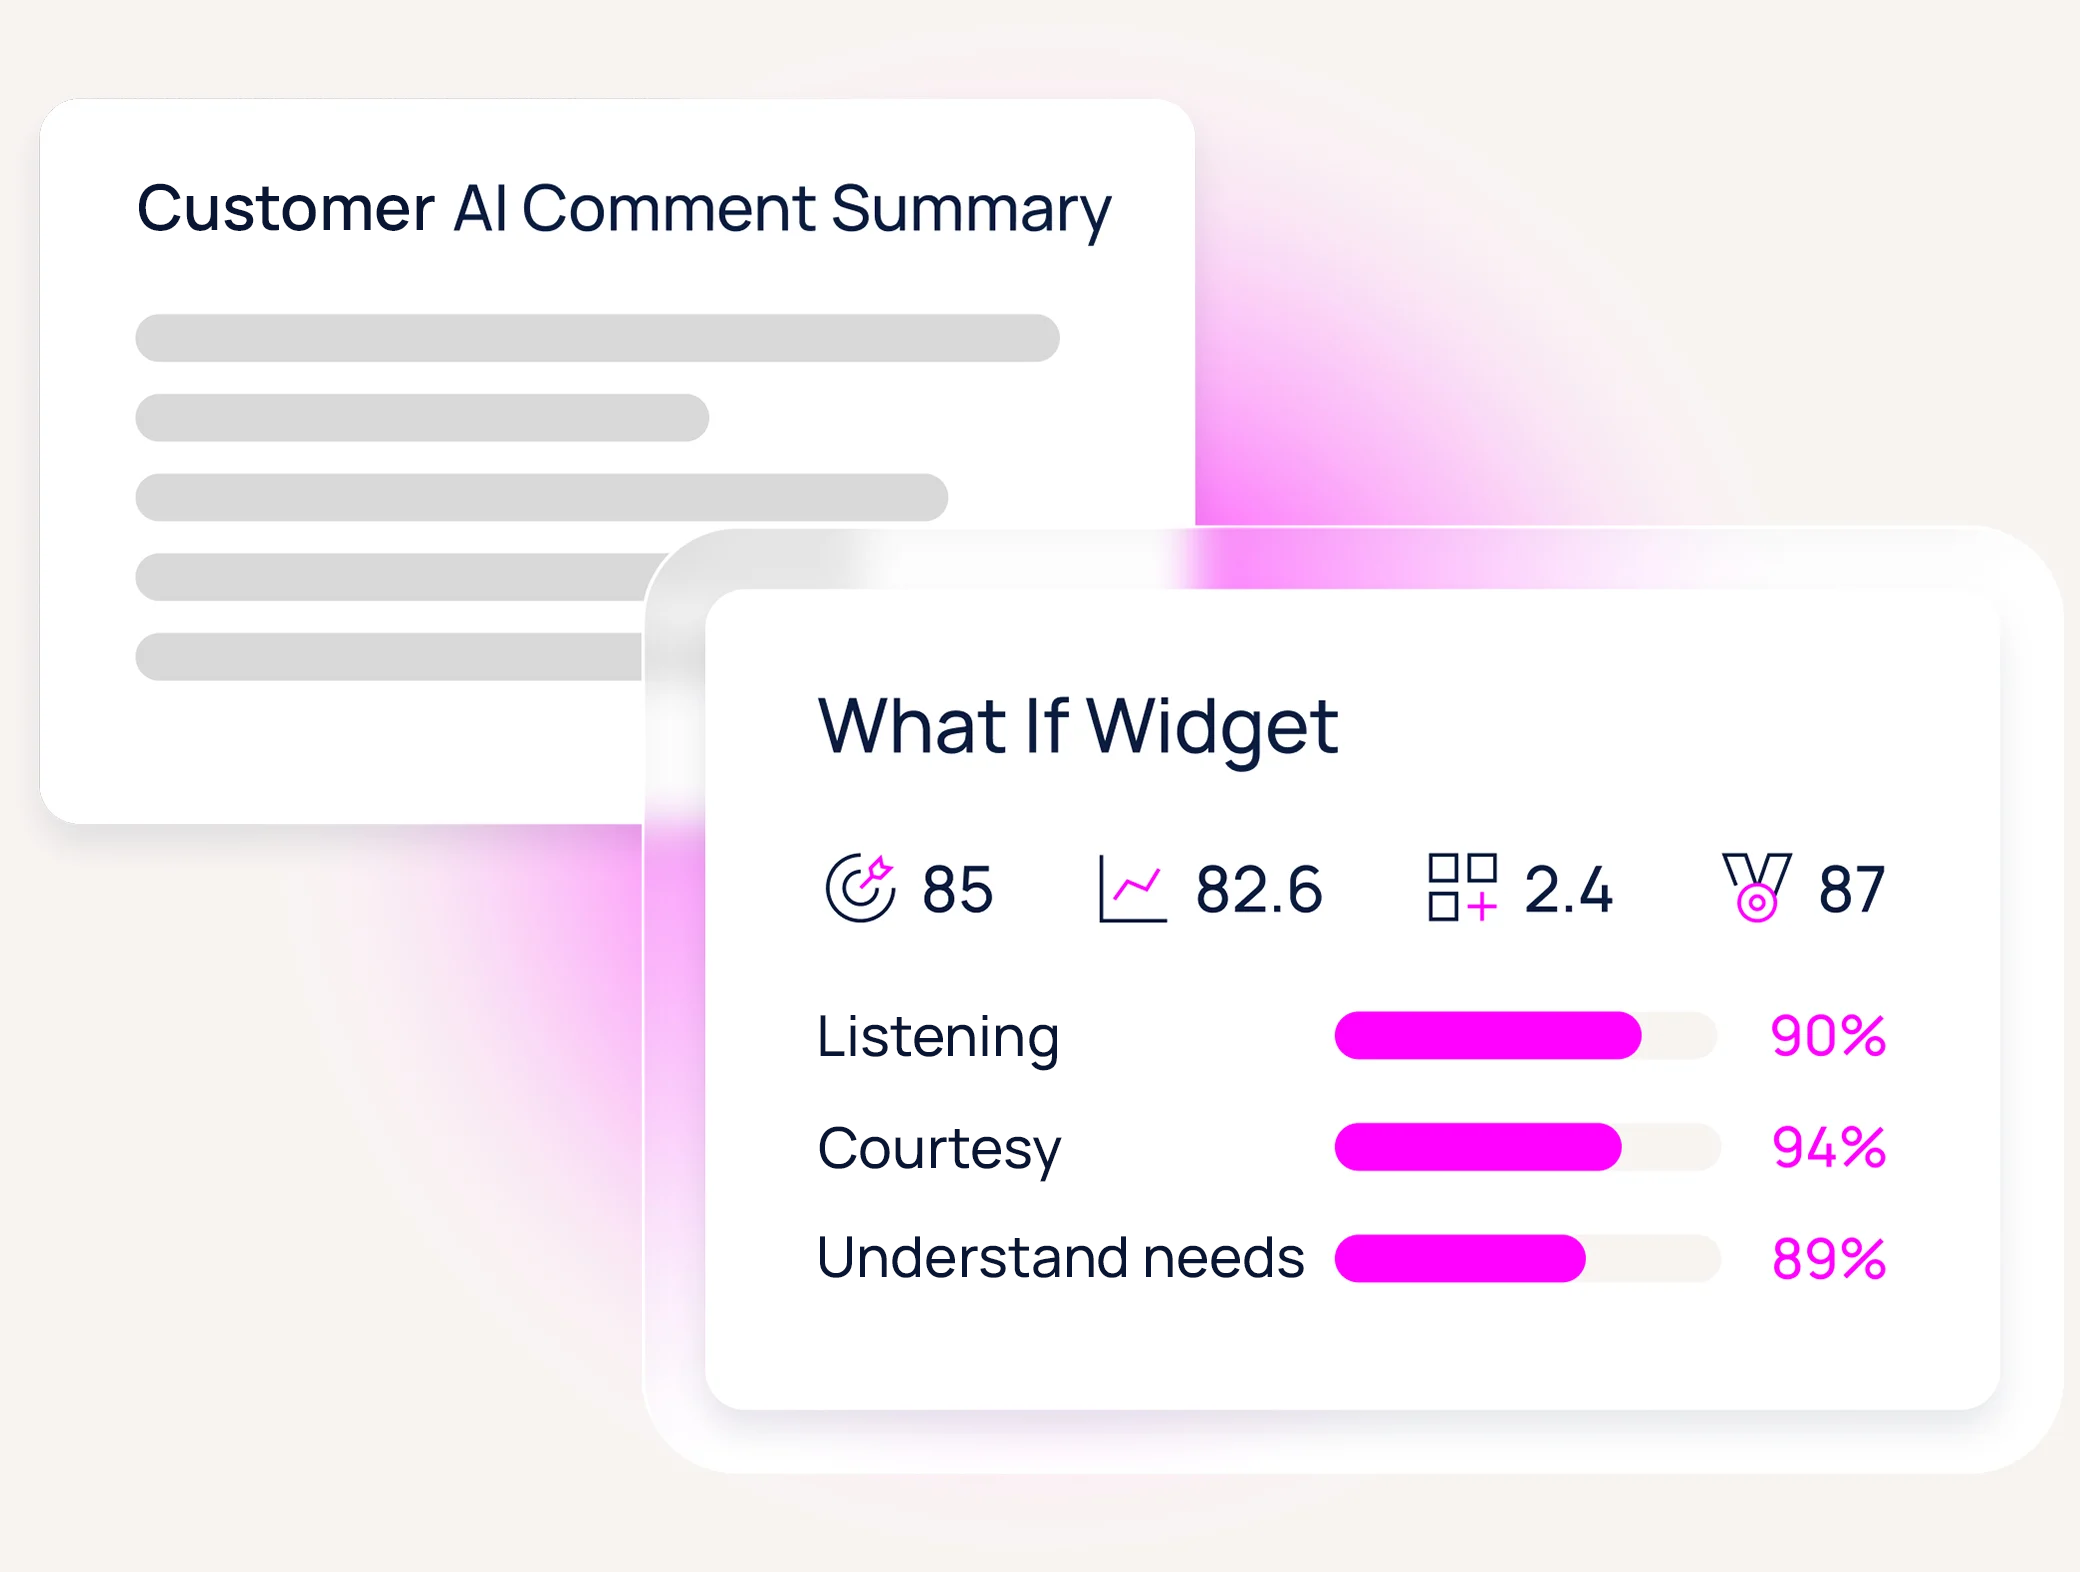Click the 89% Understand needs percentage
Screen dimensions: 2080x1572
point(1828,1258)
